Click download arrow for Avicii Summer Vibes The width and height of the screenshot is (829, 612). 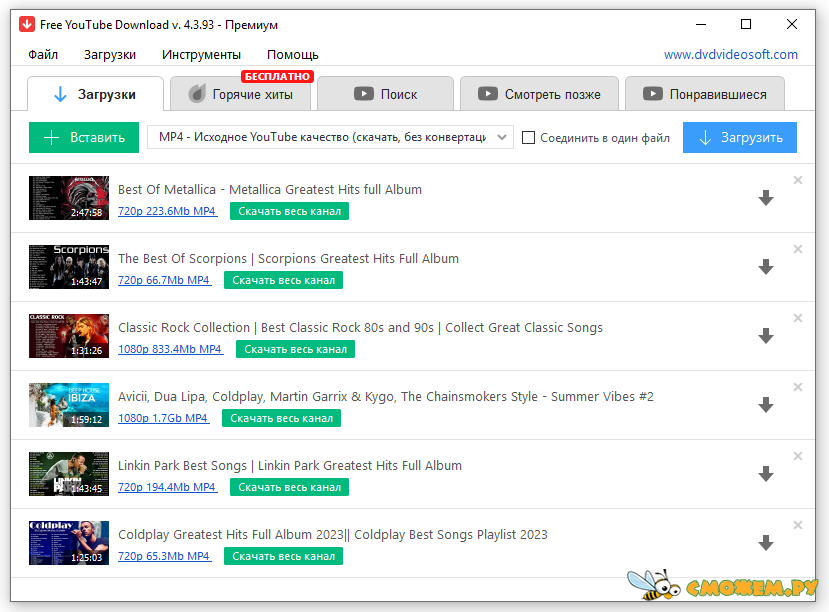[766, 405]
